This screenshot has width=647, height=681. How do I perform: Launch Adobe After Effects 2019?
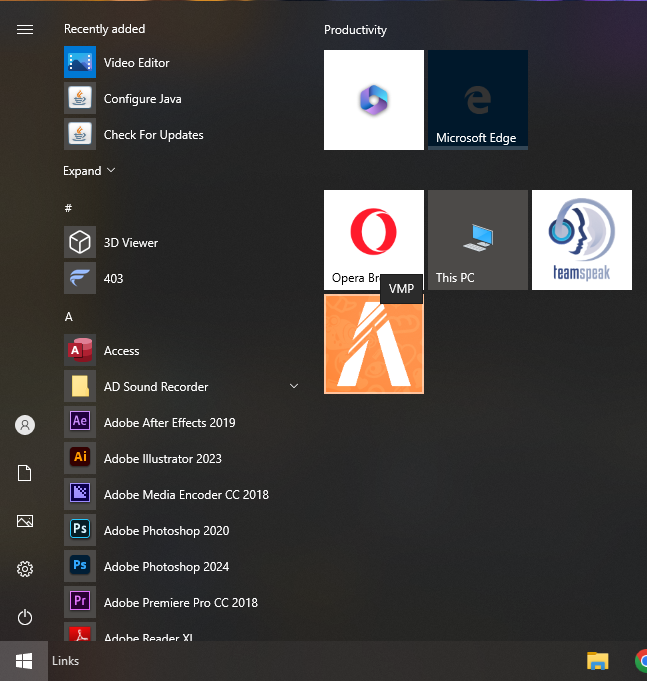(169, 423)
